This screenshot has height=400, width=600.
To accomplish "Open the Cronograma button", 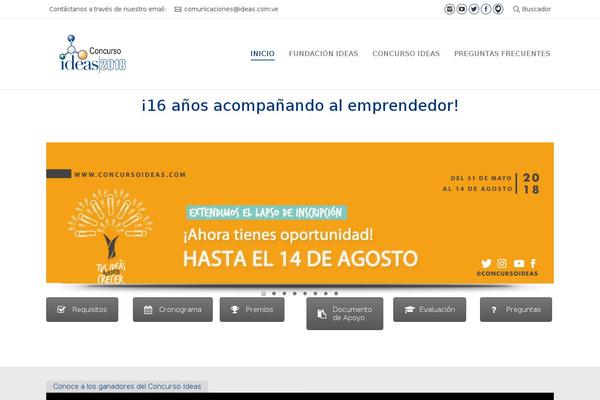I will [173, 309].
